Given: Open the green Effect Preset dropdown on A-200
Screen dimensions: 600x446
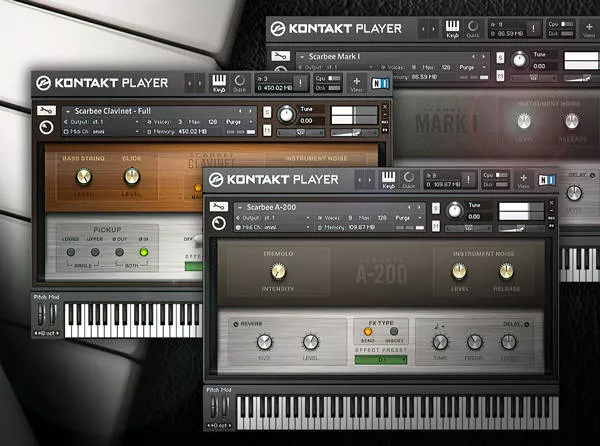Looking at the screenshot, I should pyautogui.click(x=381, y=360).
